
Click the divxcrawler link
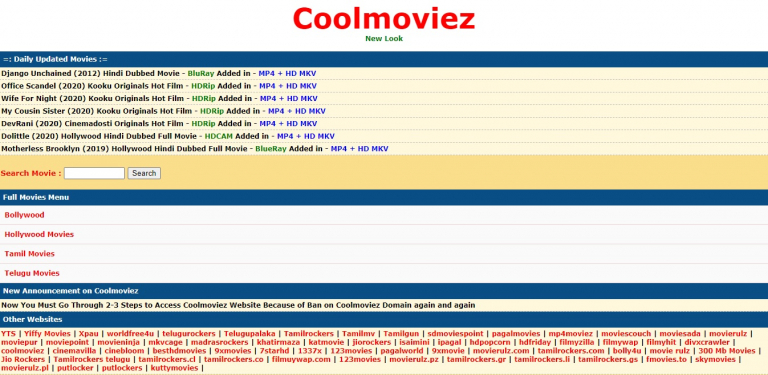(707, 342)
